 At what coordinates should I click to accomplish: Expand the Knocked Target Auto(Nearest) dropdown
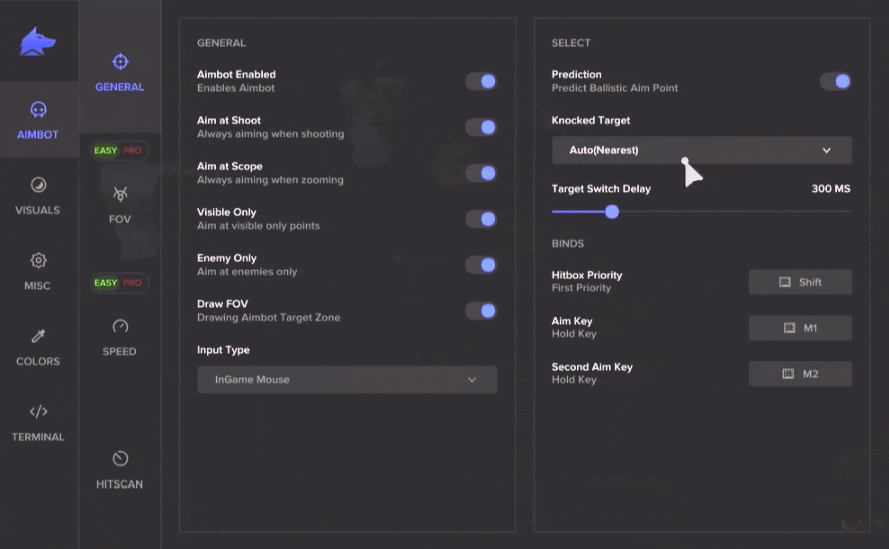[701, 150]
